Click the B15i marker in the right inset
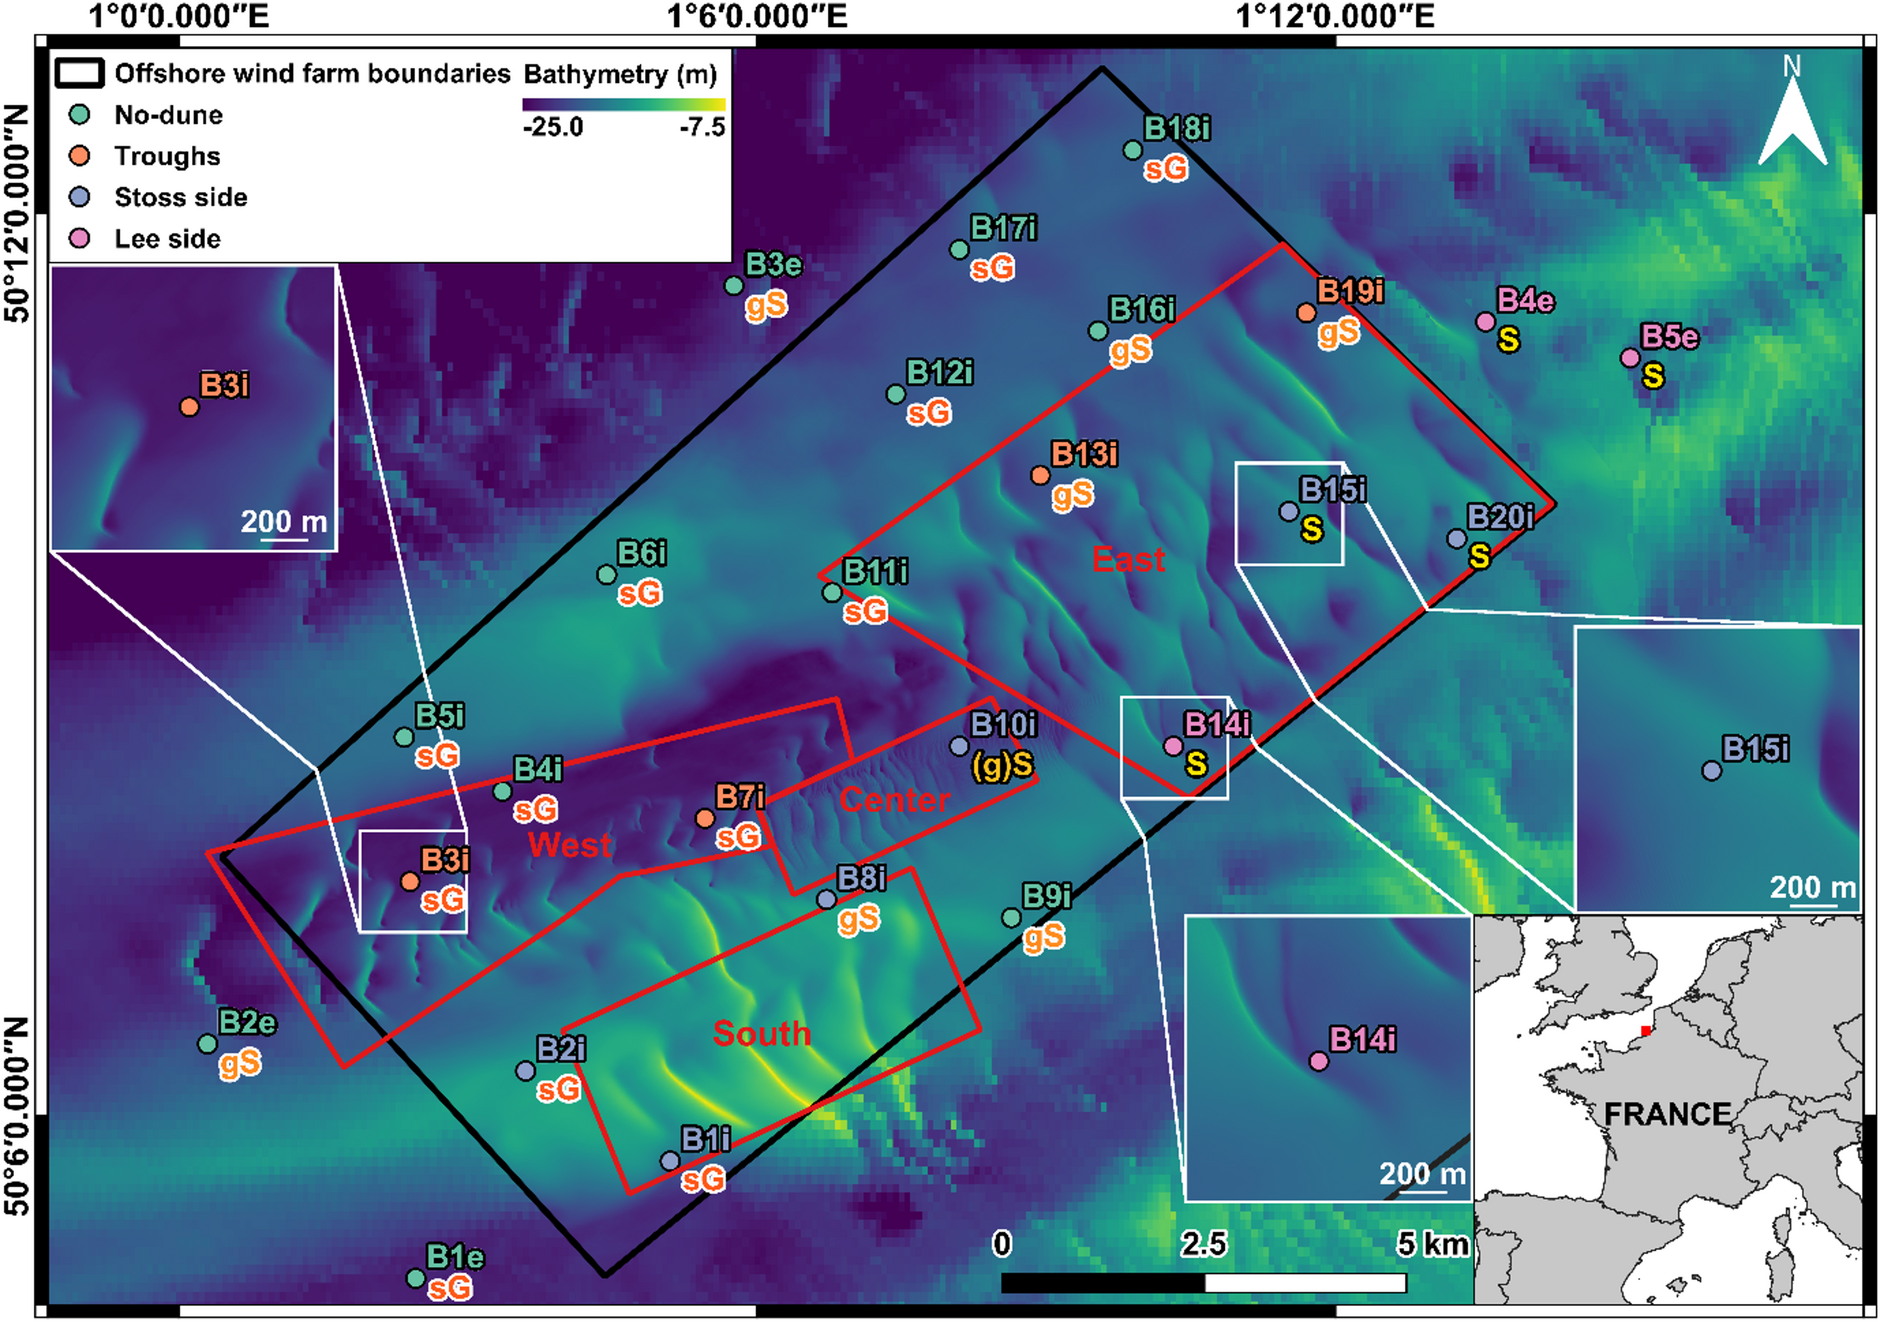 [1712, 771]
